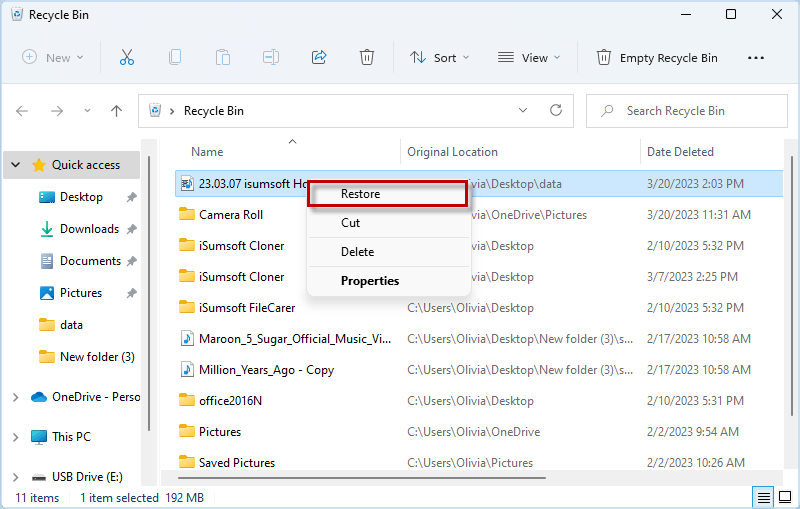Go up one folder level
The height and width of the screenshot is (509, 800).
coord(116,111)
